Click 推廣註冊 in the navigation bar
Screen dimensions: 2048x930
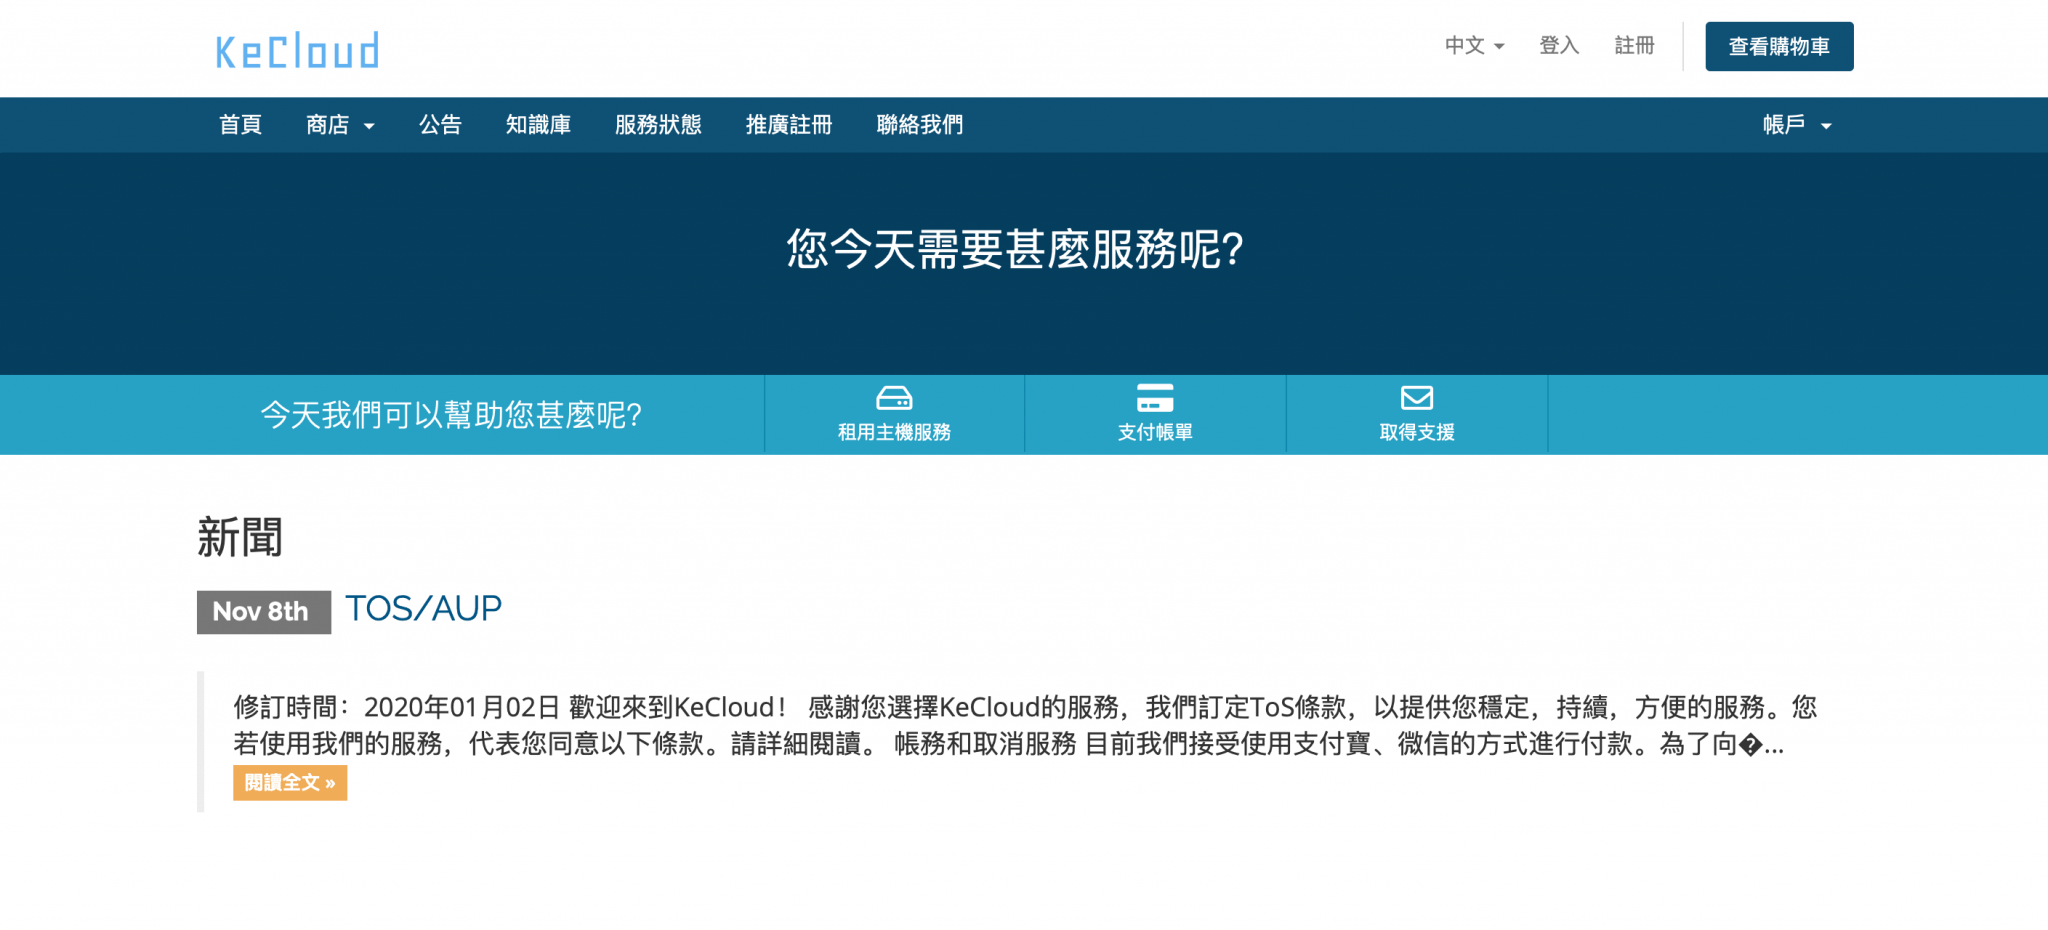tap(789, 125)
